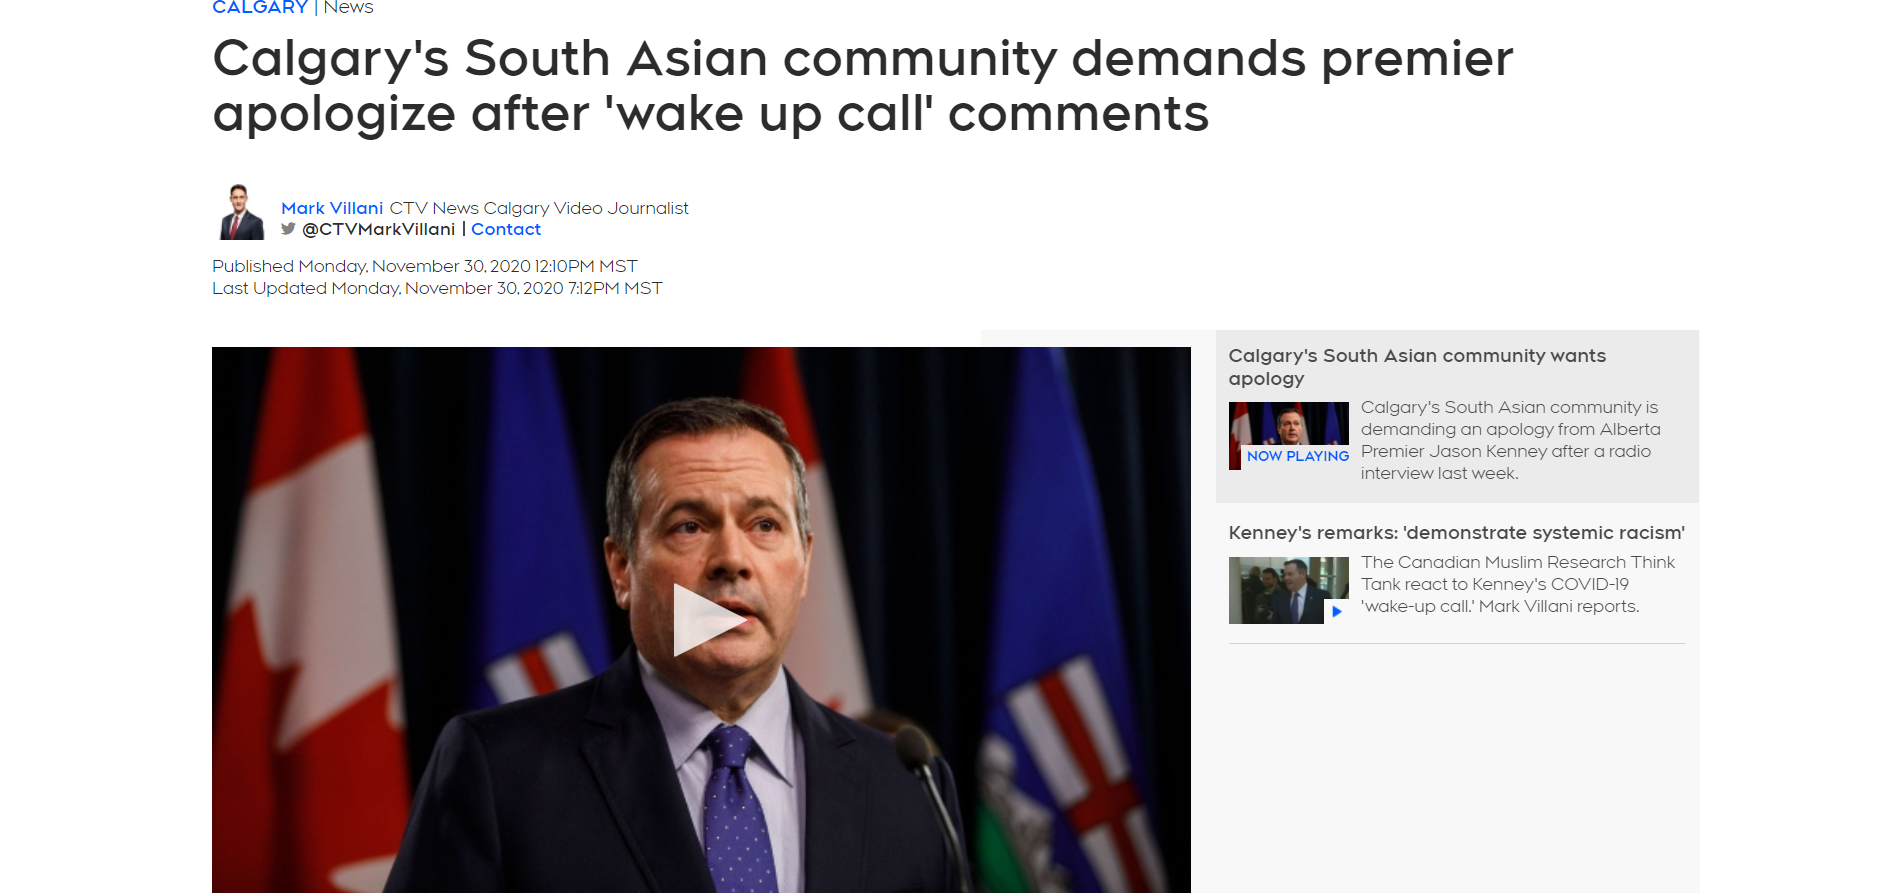The image size is (1891, 893).
Task: Click the Twitter bird icon beside @CTVMarkVillani
Action: coord(288,229)
